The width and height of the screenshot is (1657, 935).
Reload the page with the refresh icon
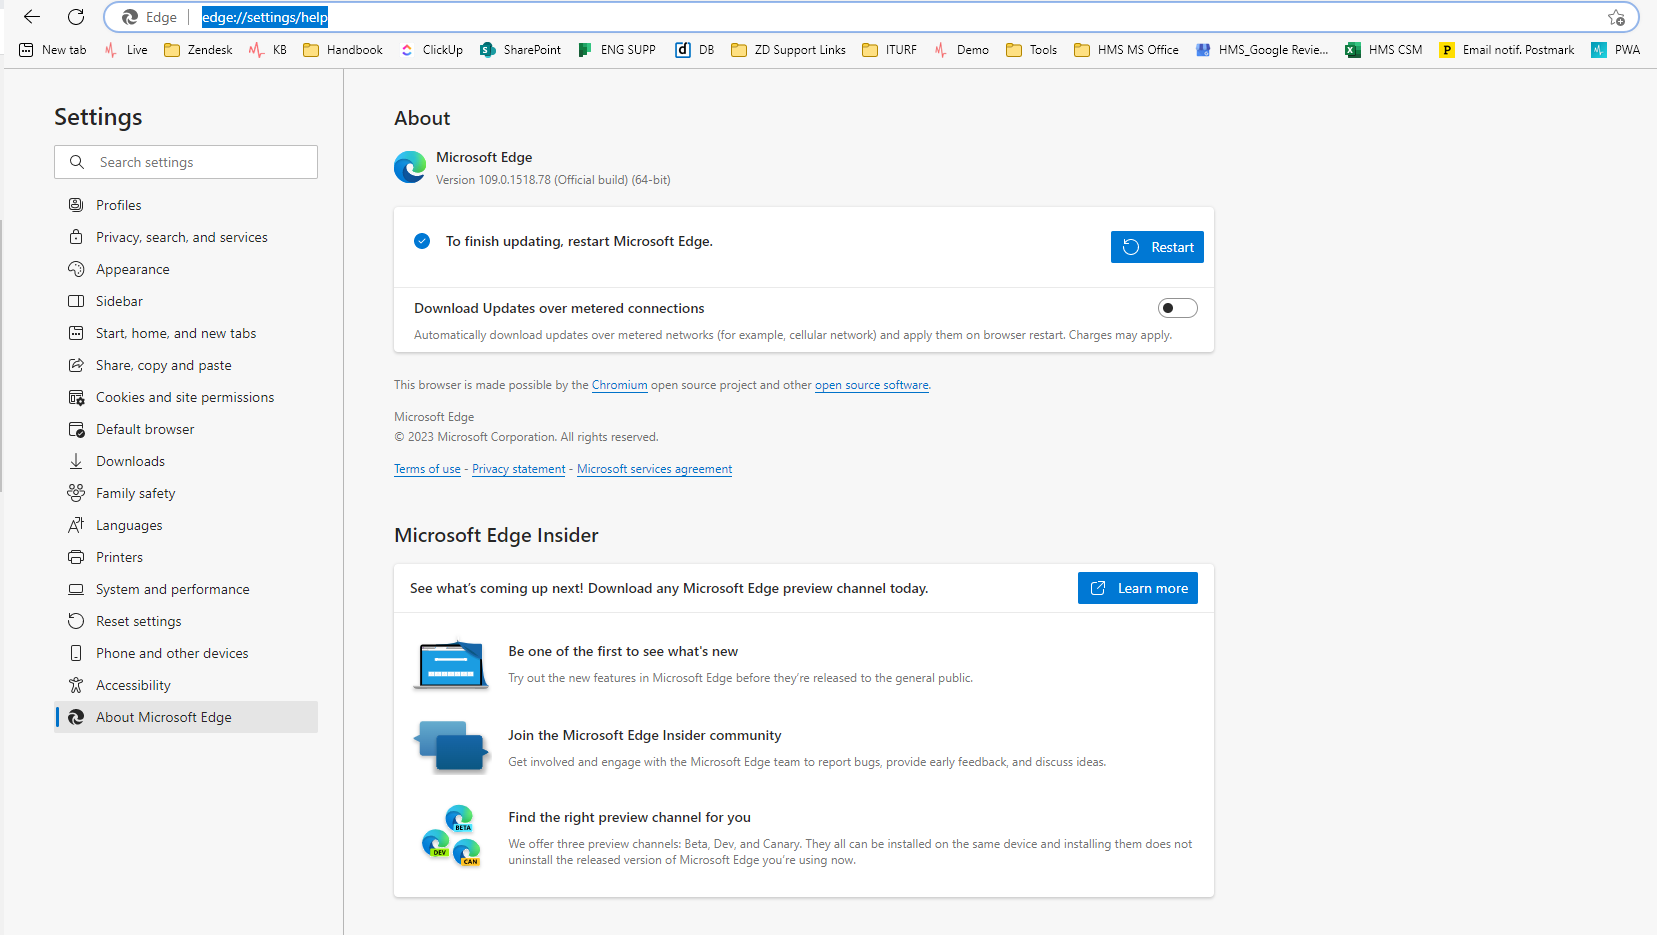(x=76, y=17)
